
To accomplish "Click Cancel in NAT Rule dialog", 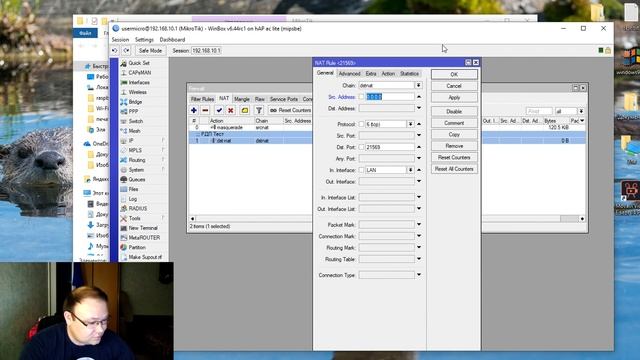I will (454, 86).
